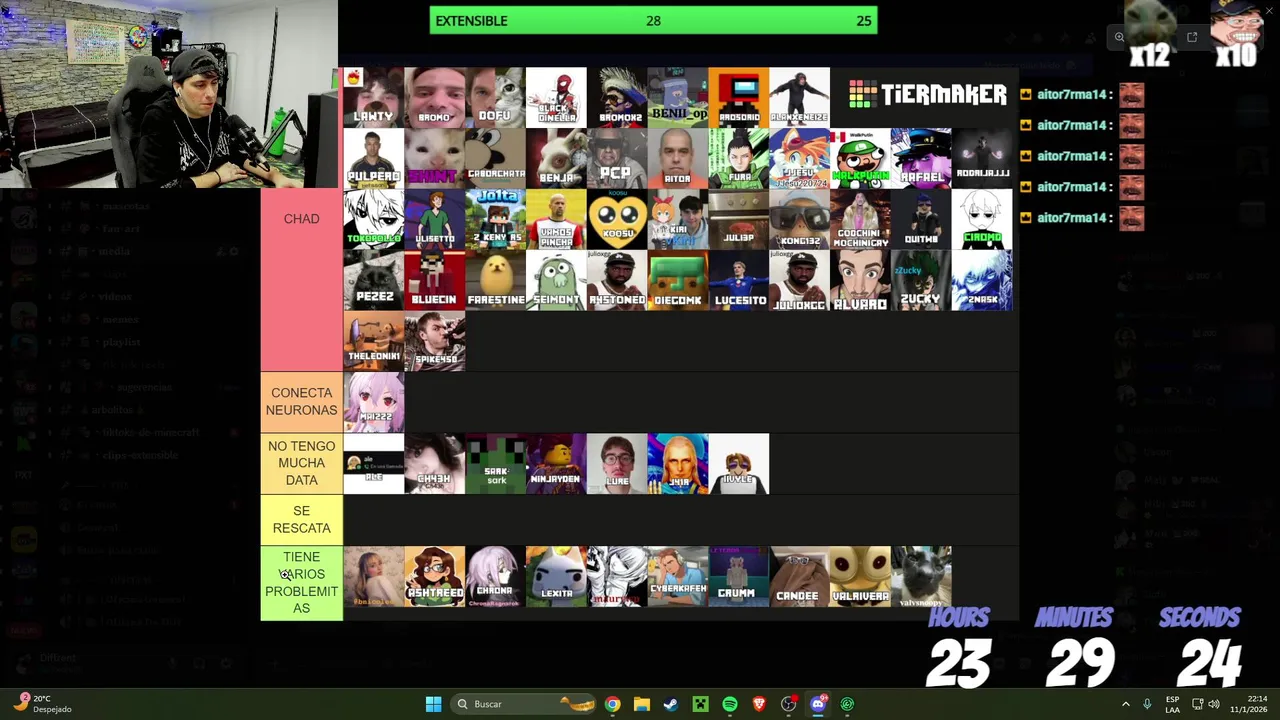Select the ALVARO tile
The width and height of the screenshot is (1280, 720).
tap(860, 280)
